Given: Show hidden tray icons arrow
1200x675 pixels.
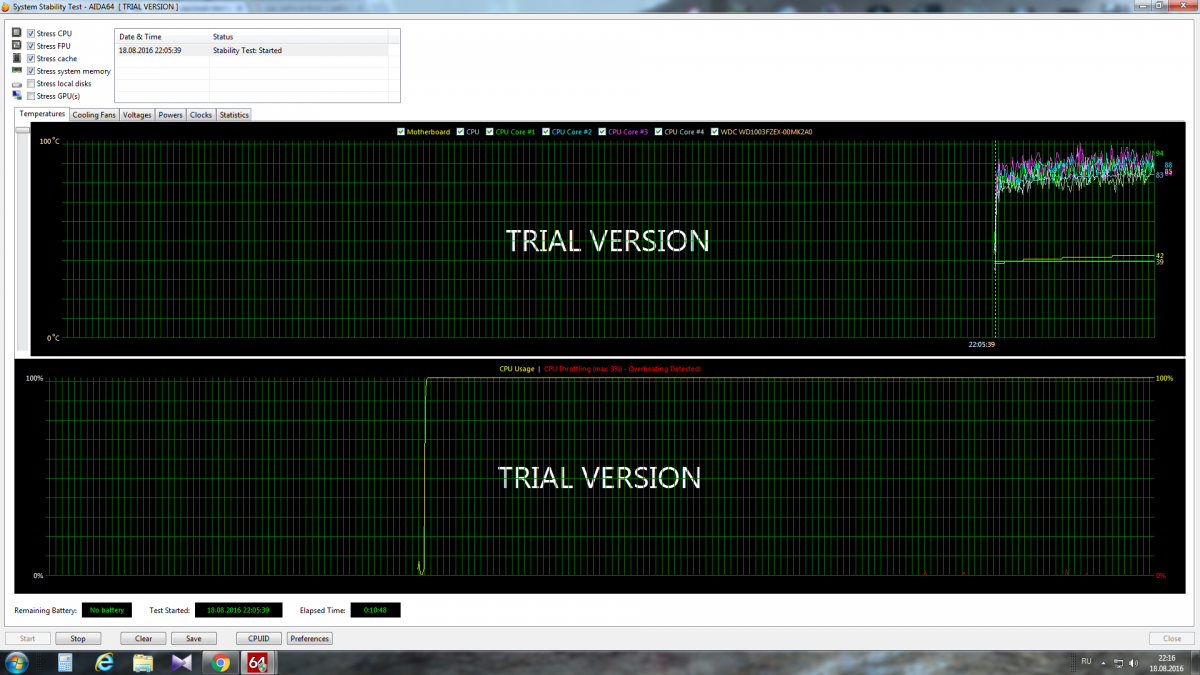Looking at the screenshot, I should pos(1103,663).
